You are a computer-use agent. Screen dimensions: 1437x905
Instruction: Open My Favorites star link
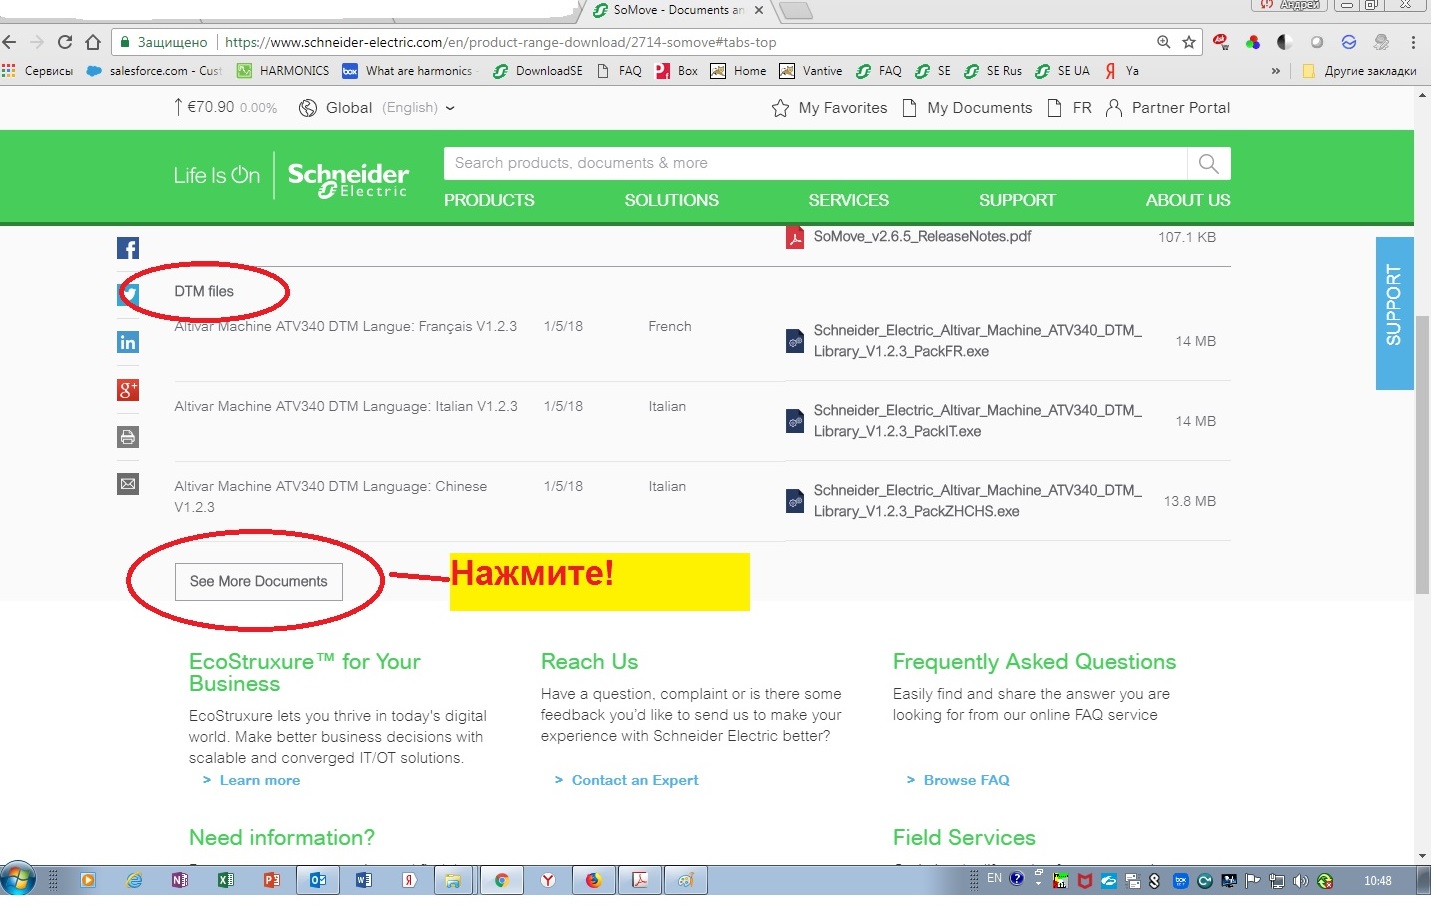click(x=829, y=108)
